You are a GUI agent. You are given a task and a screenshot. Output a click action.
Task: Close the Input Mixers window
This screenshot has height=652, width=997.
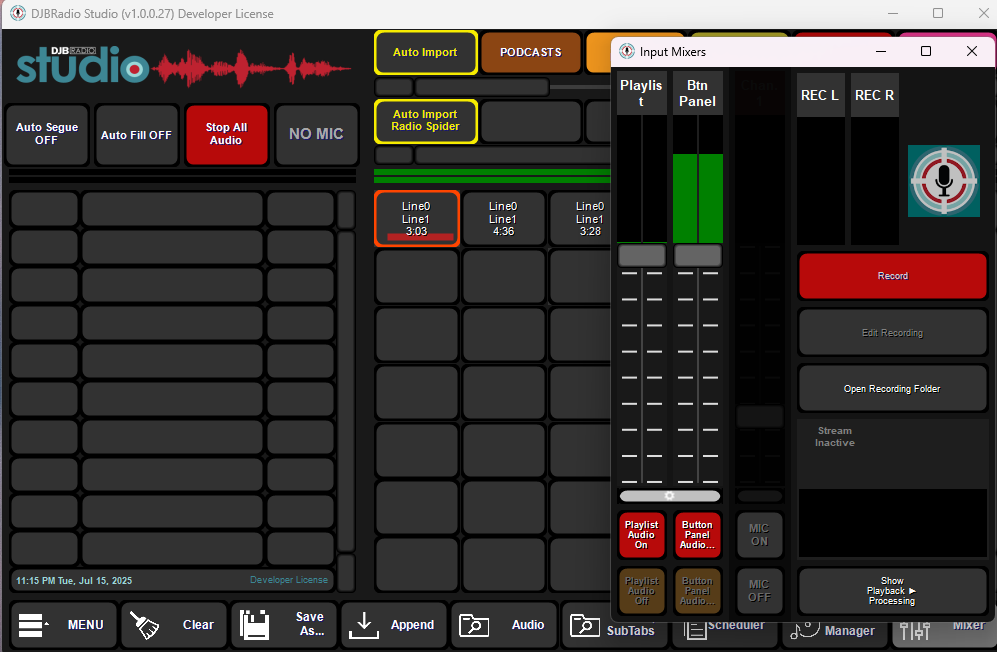972,52
